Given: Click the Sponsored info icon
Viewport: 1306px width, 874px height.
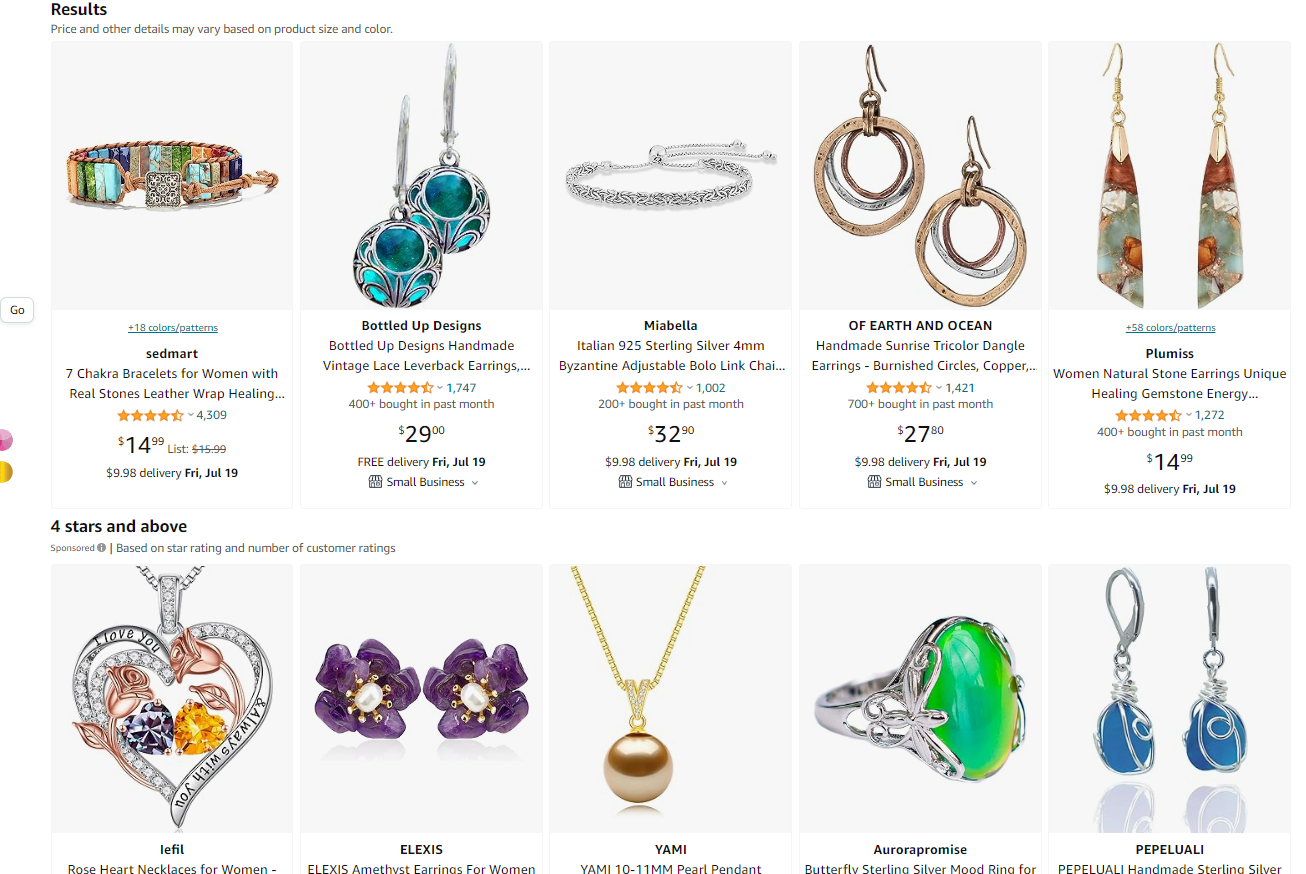Looking at the screenshot, I should [101, 548].
